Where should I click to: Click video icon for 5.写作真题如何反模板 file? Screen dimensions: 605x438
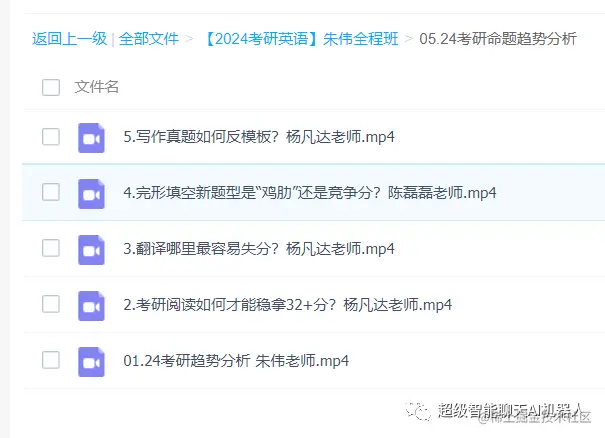coord(91,138)
